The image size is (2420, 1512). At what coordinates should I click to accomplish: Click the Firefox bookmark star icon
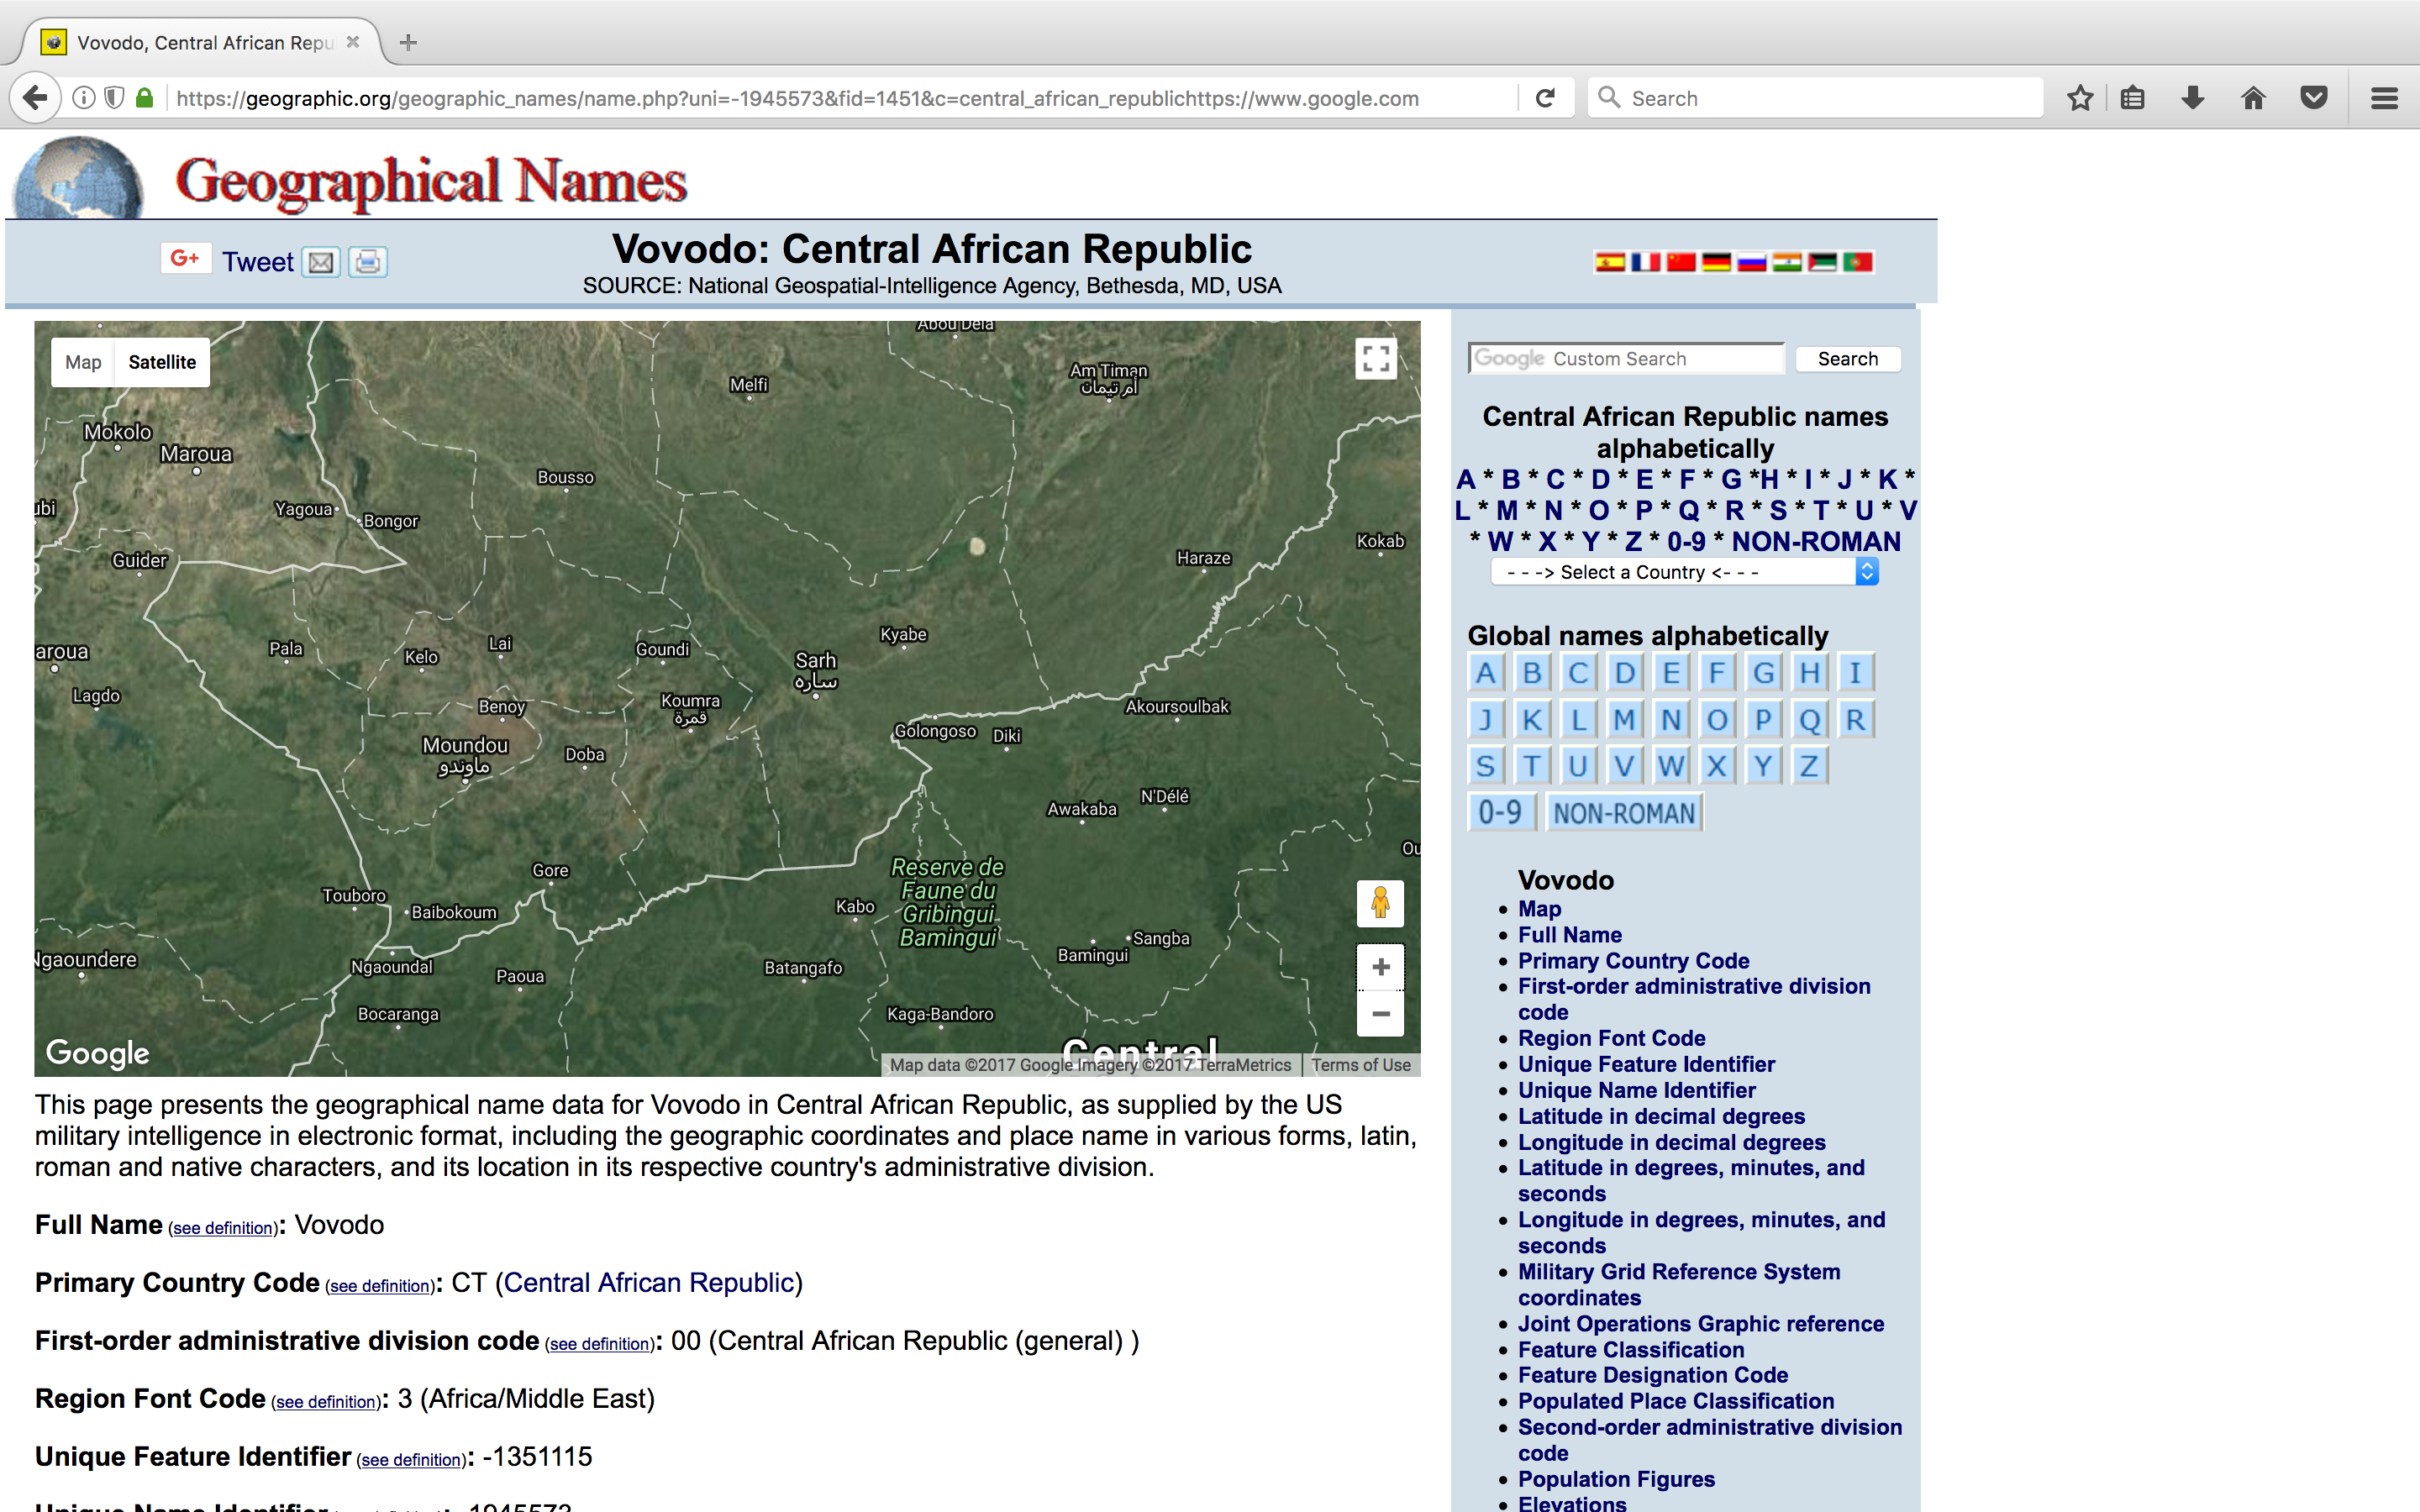2080,98
